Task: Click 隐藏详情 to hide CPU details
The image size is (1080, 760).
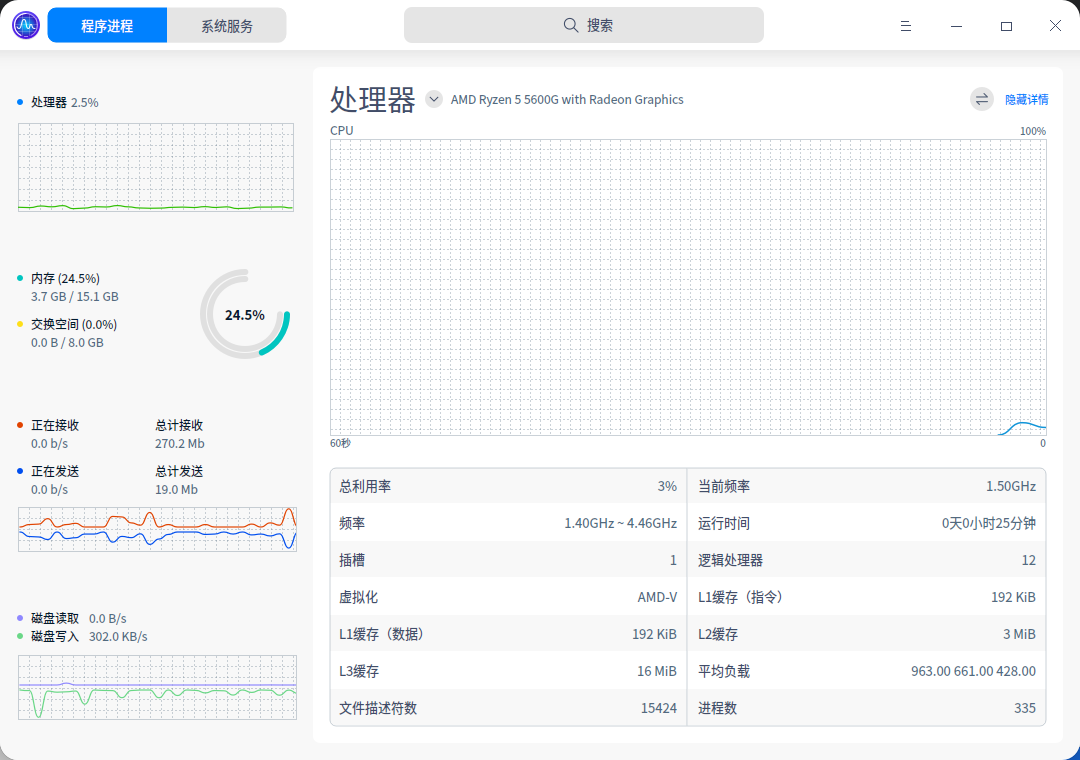Action: pos(1026,99)
